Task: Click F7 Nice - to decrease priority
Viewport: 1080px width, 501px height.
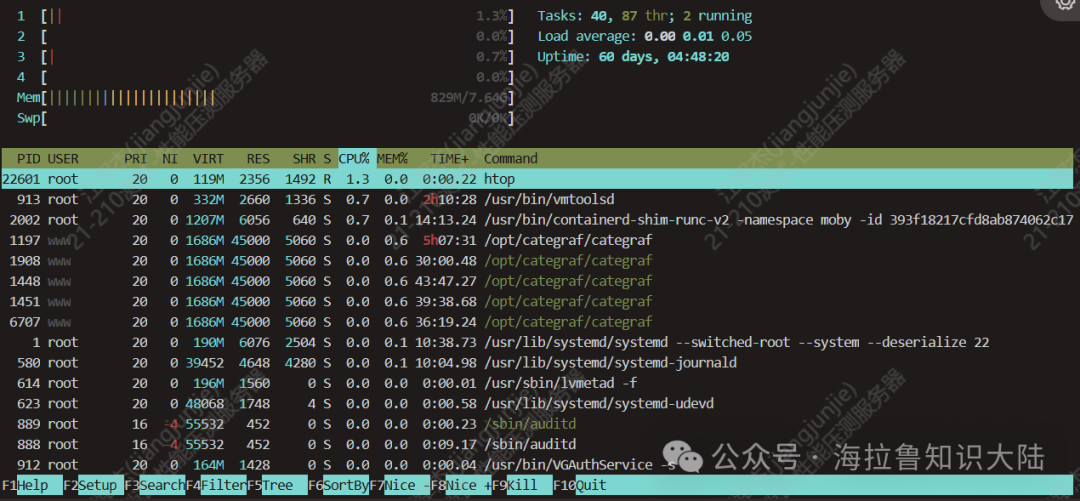Action: point(399,485)
